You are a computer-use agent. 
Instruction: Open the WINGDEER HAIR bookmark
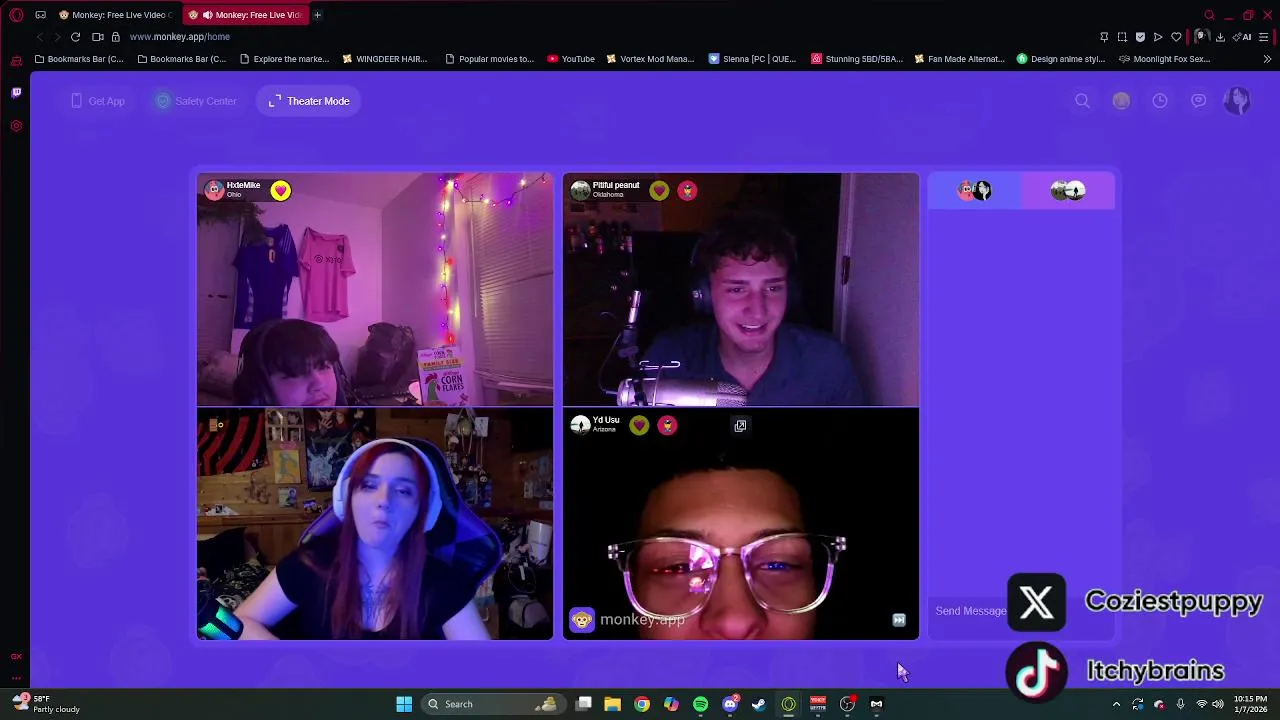coord(385,59)
